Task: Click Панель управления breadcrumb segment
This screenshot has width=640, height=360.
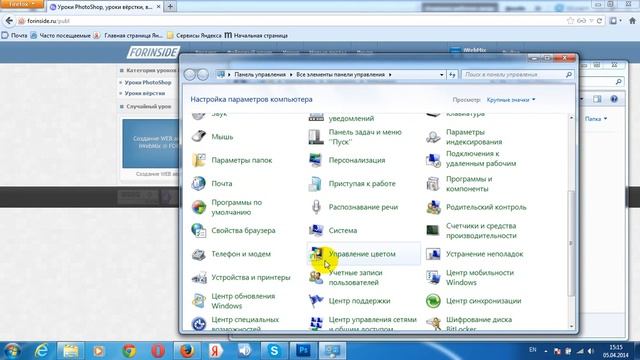Action: coord(260,75)
